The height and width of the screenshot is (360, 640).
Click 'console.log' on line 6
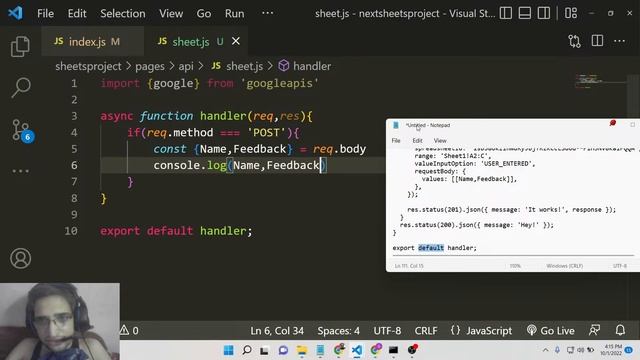click(x=190, y=165)
